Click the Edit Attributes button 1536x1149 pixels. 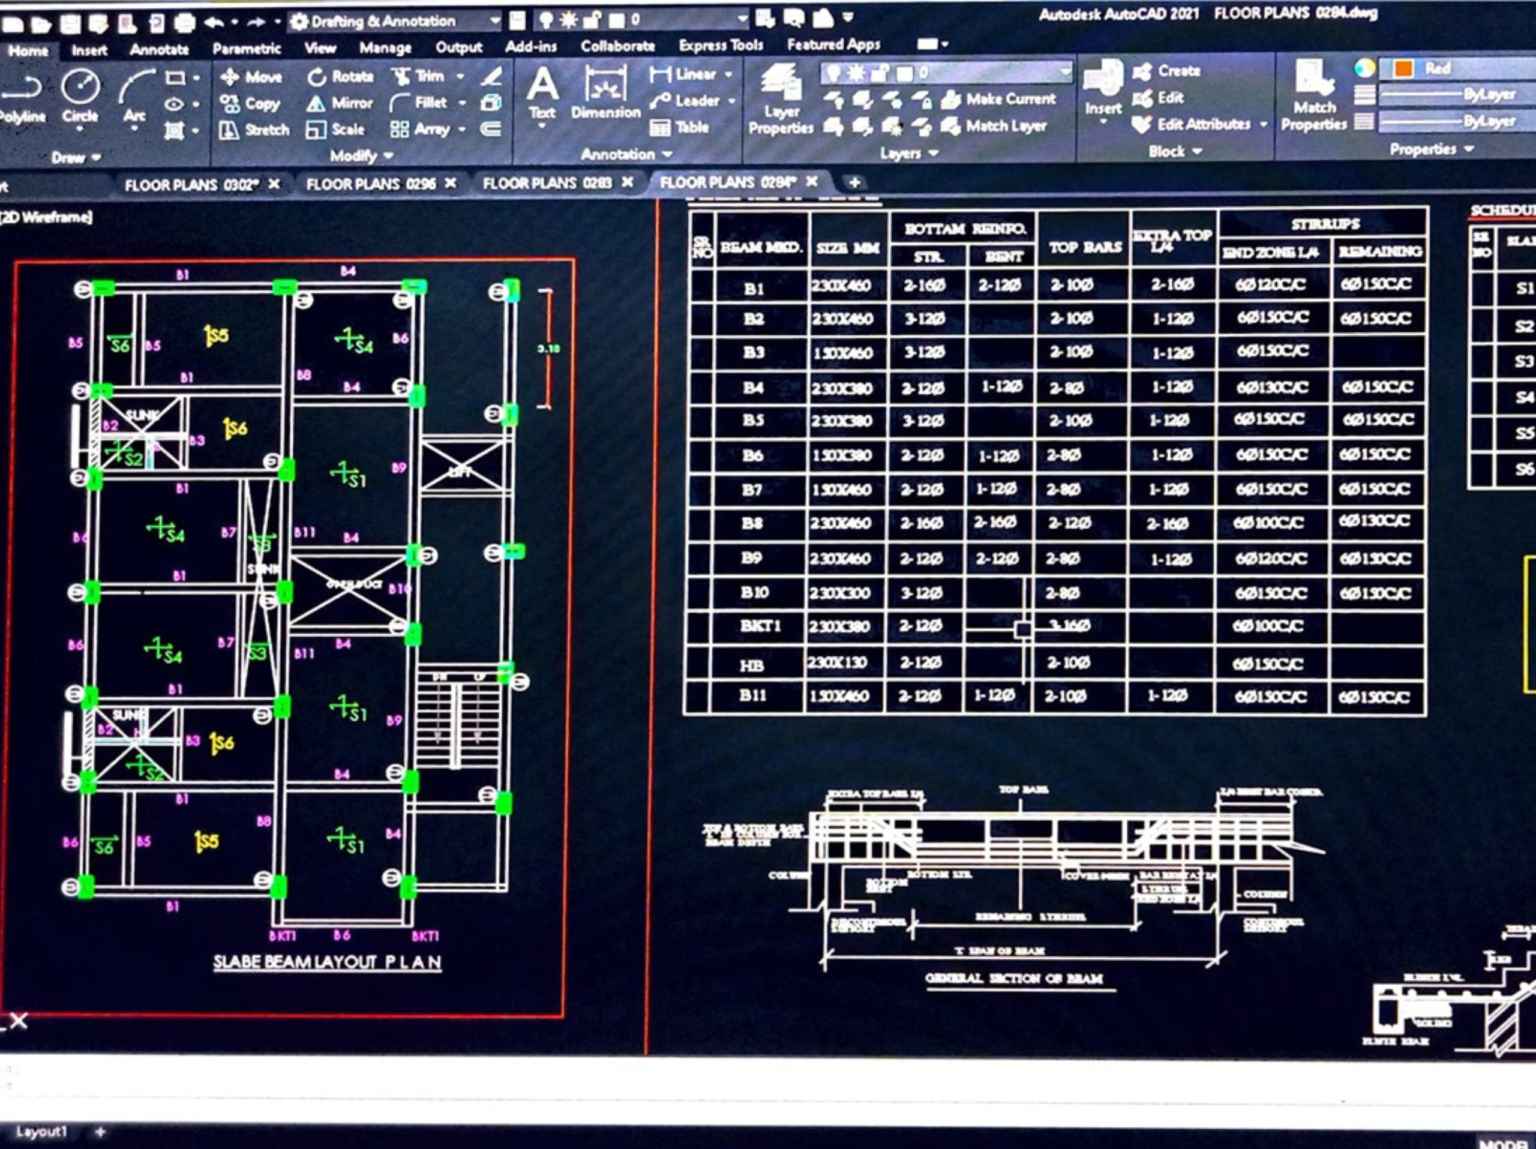pyautogui.click(x=1200, y=125)
